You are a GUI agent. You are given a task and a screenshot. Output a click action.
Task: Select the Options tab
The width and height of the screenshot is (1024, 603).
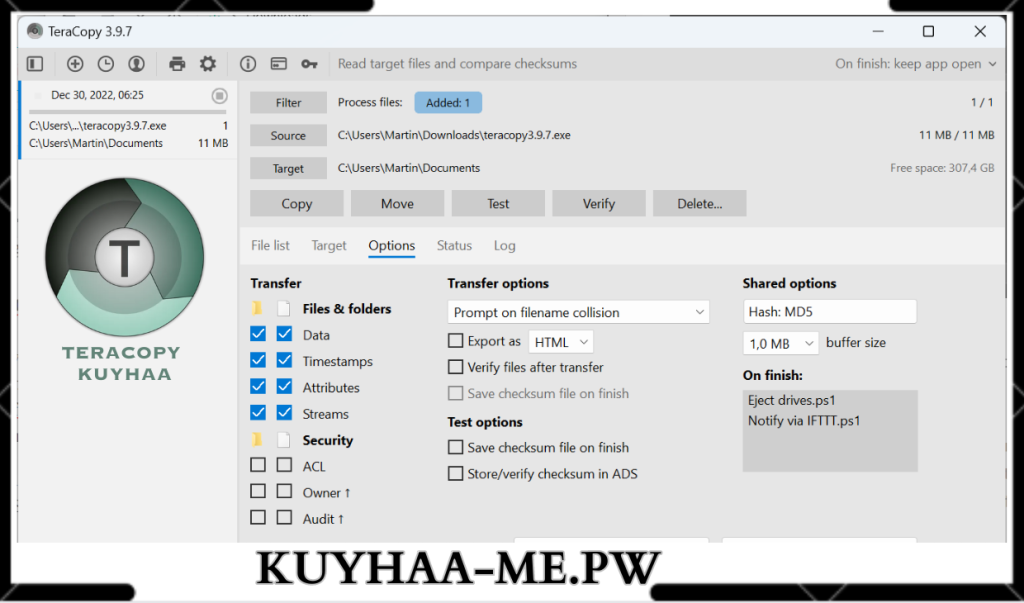(x=391, y=246)
